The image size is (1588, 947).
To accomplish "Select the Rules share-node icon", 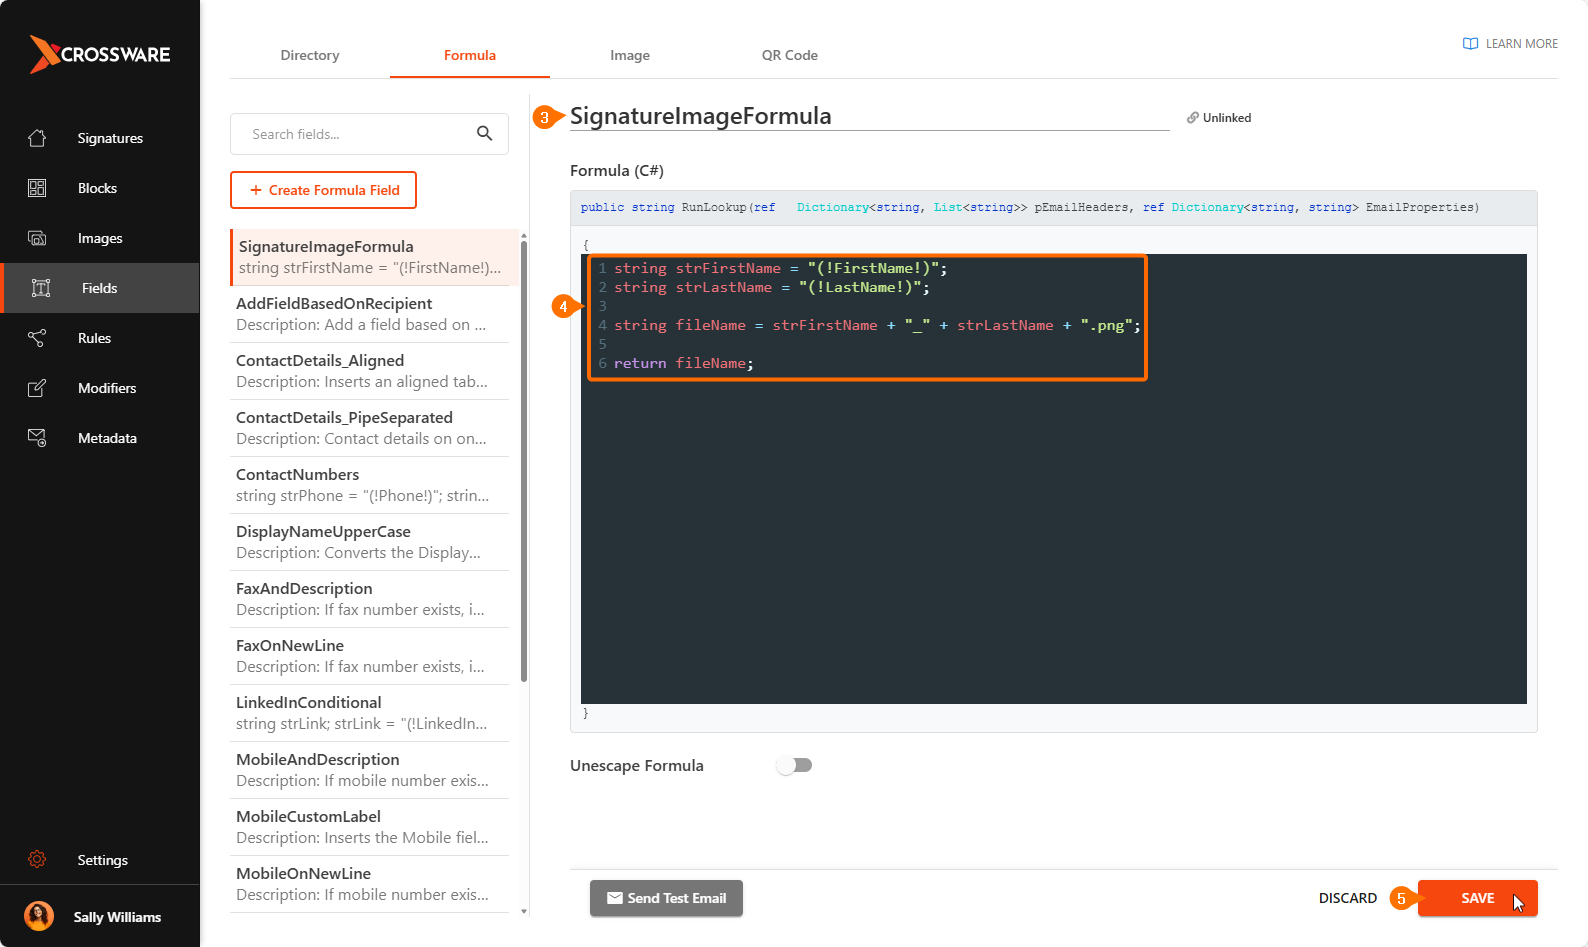I will (x=37, y=338).
